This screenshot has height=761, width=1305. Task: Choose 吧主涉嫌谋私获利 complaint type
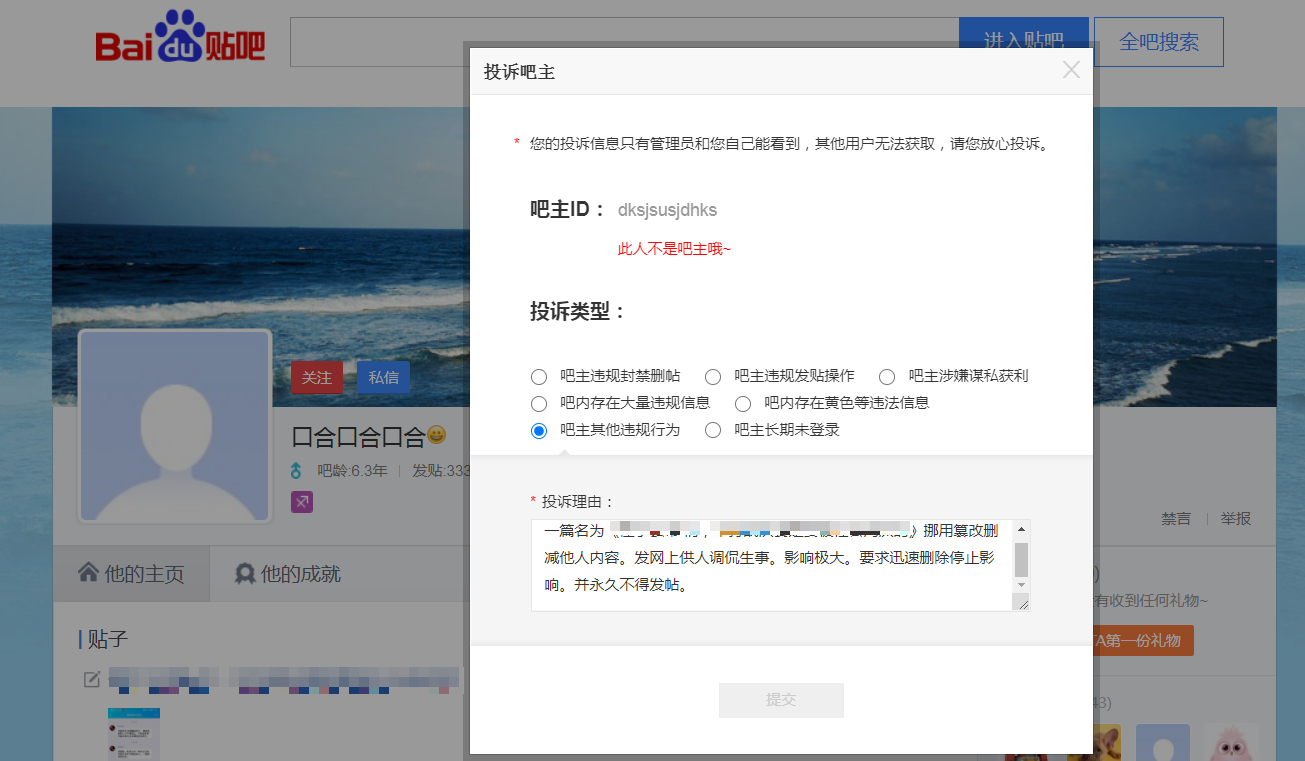[887, 377]
